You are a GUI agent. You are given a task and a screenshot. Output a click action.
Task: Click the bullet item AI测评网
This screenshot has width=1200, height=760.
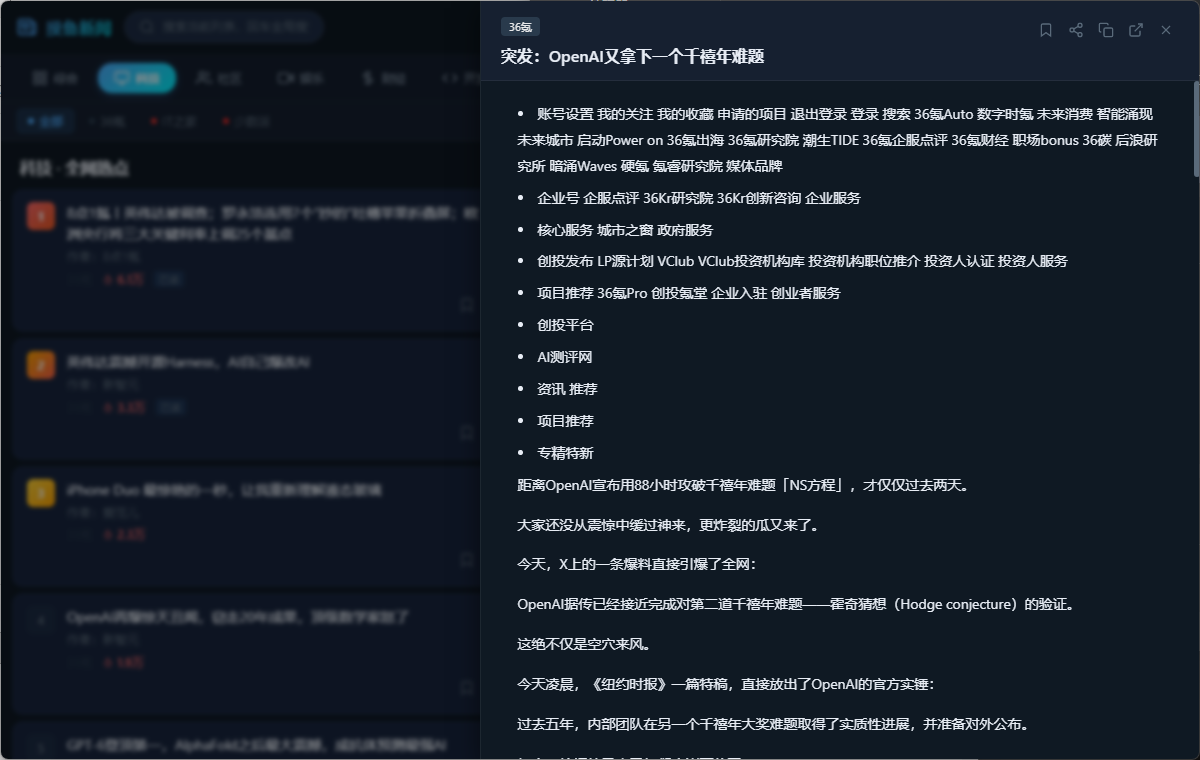(565, 357)
